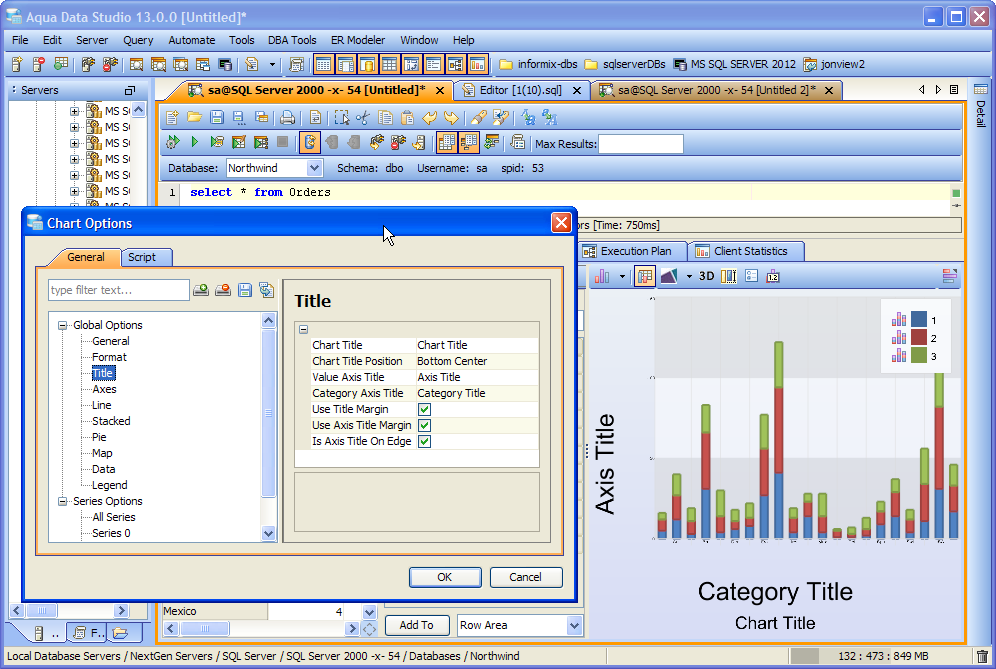Click the Open folder icon in the query toolbar
996x669 pixels.
pyautogui.click(x=194, y=117)
